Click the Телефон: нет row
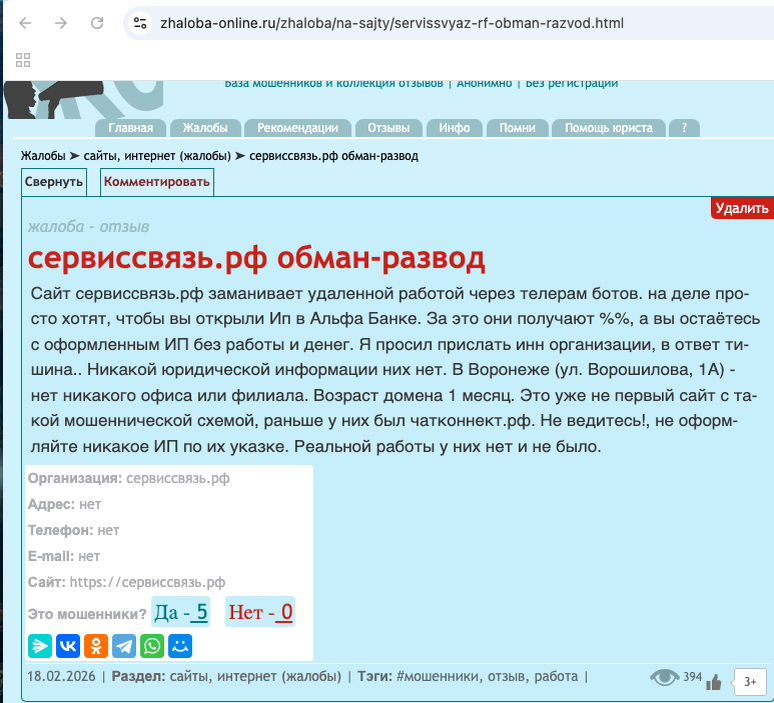This screenshot has height=703, width=774. 74,530
